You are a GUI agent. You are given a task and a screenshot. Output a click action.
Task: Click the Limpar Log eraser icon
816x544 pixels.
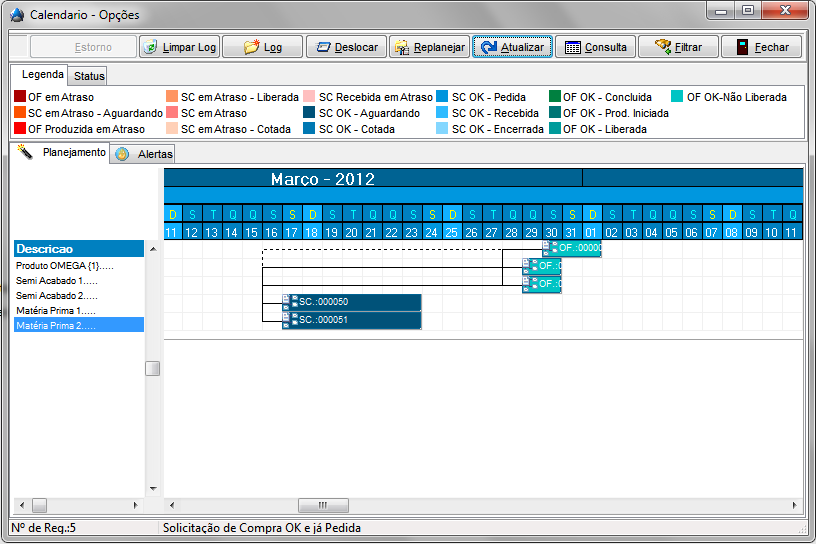click(x=151, y=47)
